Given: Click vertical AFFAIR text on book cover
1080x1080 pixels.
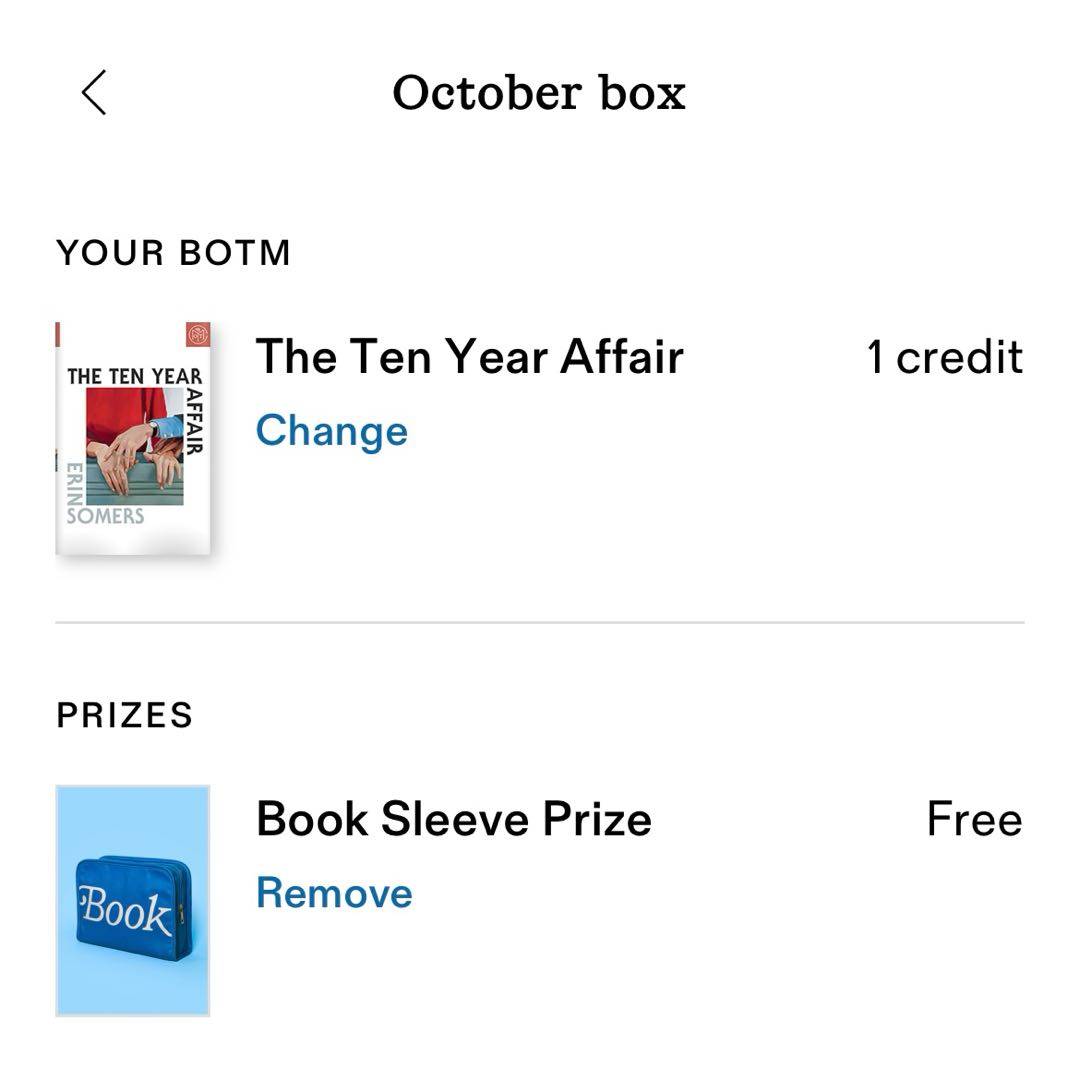Looking at the screenshot, I should pos(194,421).
